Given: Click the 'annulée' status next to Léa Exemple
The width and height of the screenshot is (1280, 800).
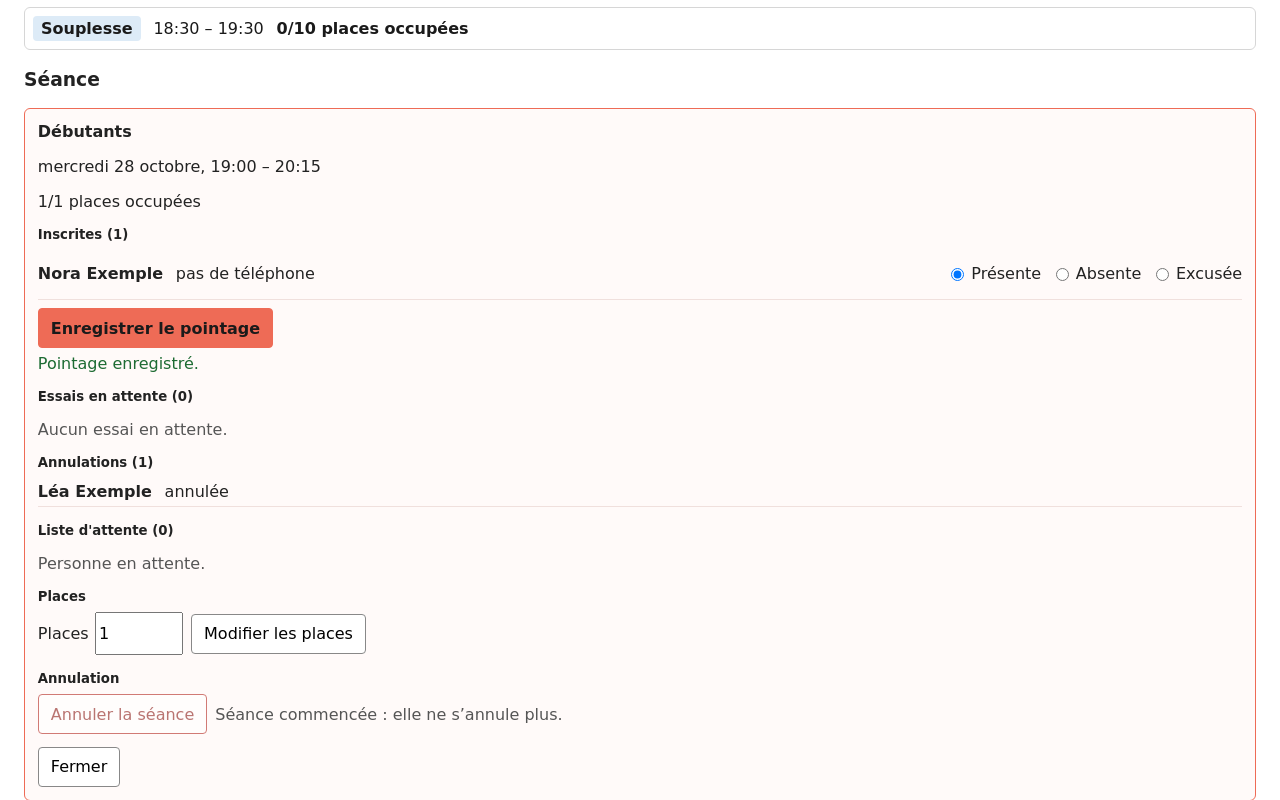Looking at the screenshot, I should [197, 491].
